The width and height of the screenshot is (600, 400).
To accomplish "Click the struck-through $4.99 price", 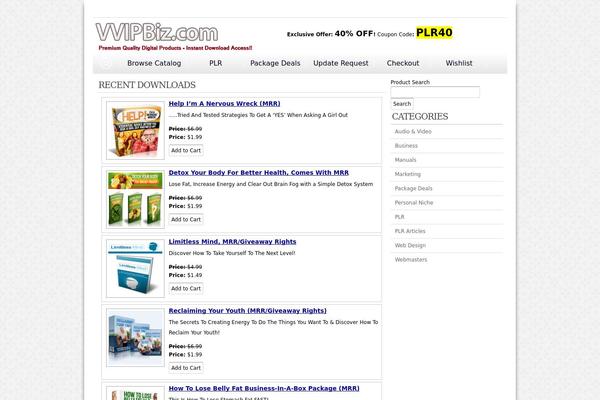I will [195, 267].
